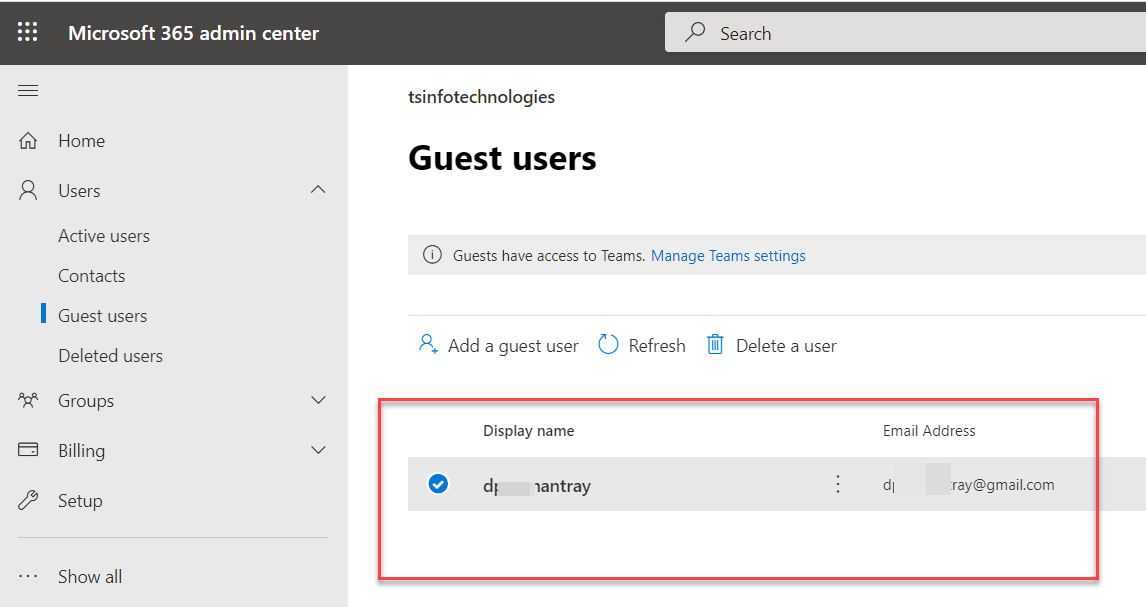The width and height of the screenshot is (1146, 607).
Task: Open the app launcher waffle icon
Action: [x=28, y=33]
